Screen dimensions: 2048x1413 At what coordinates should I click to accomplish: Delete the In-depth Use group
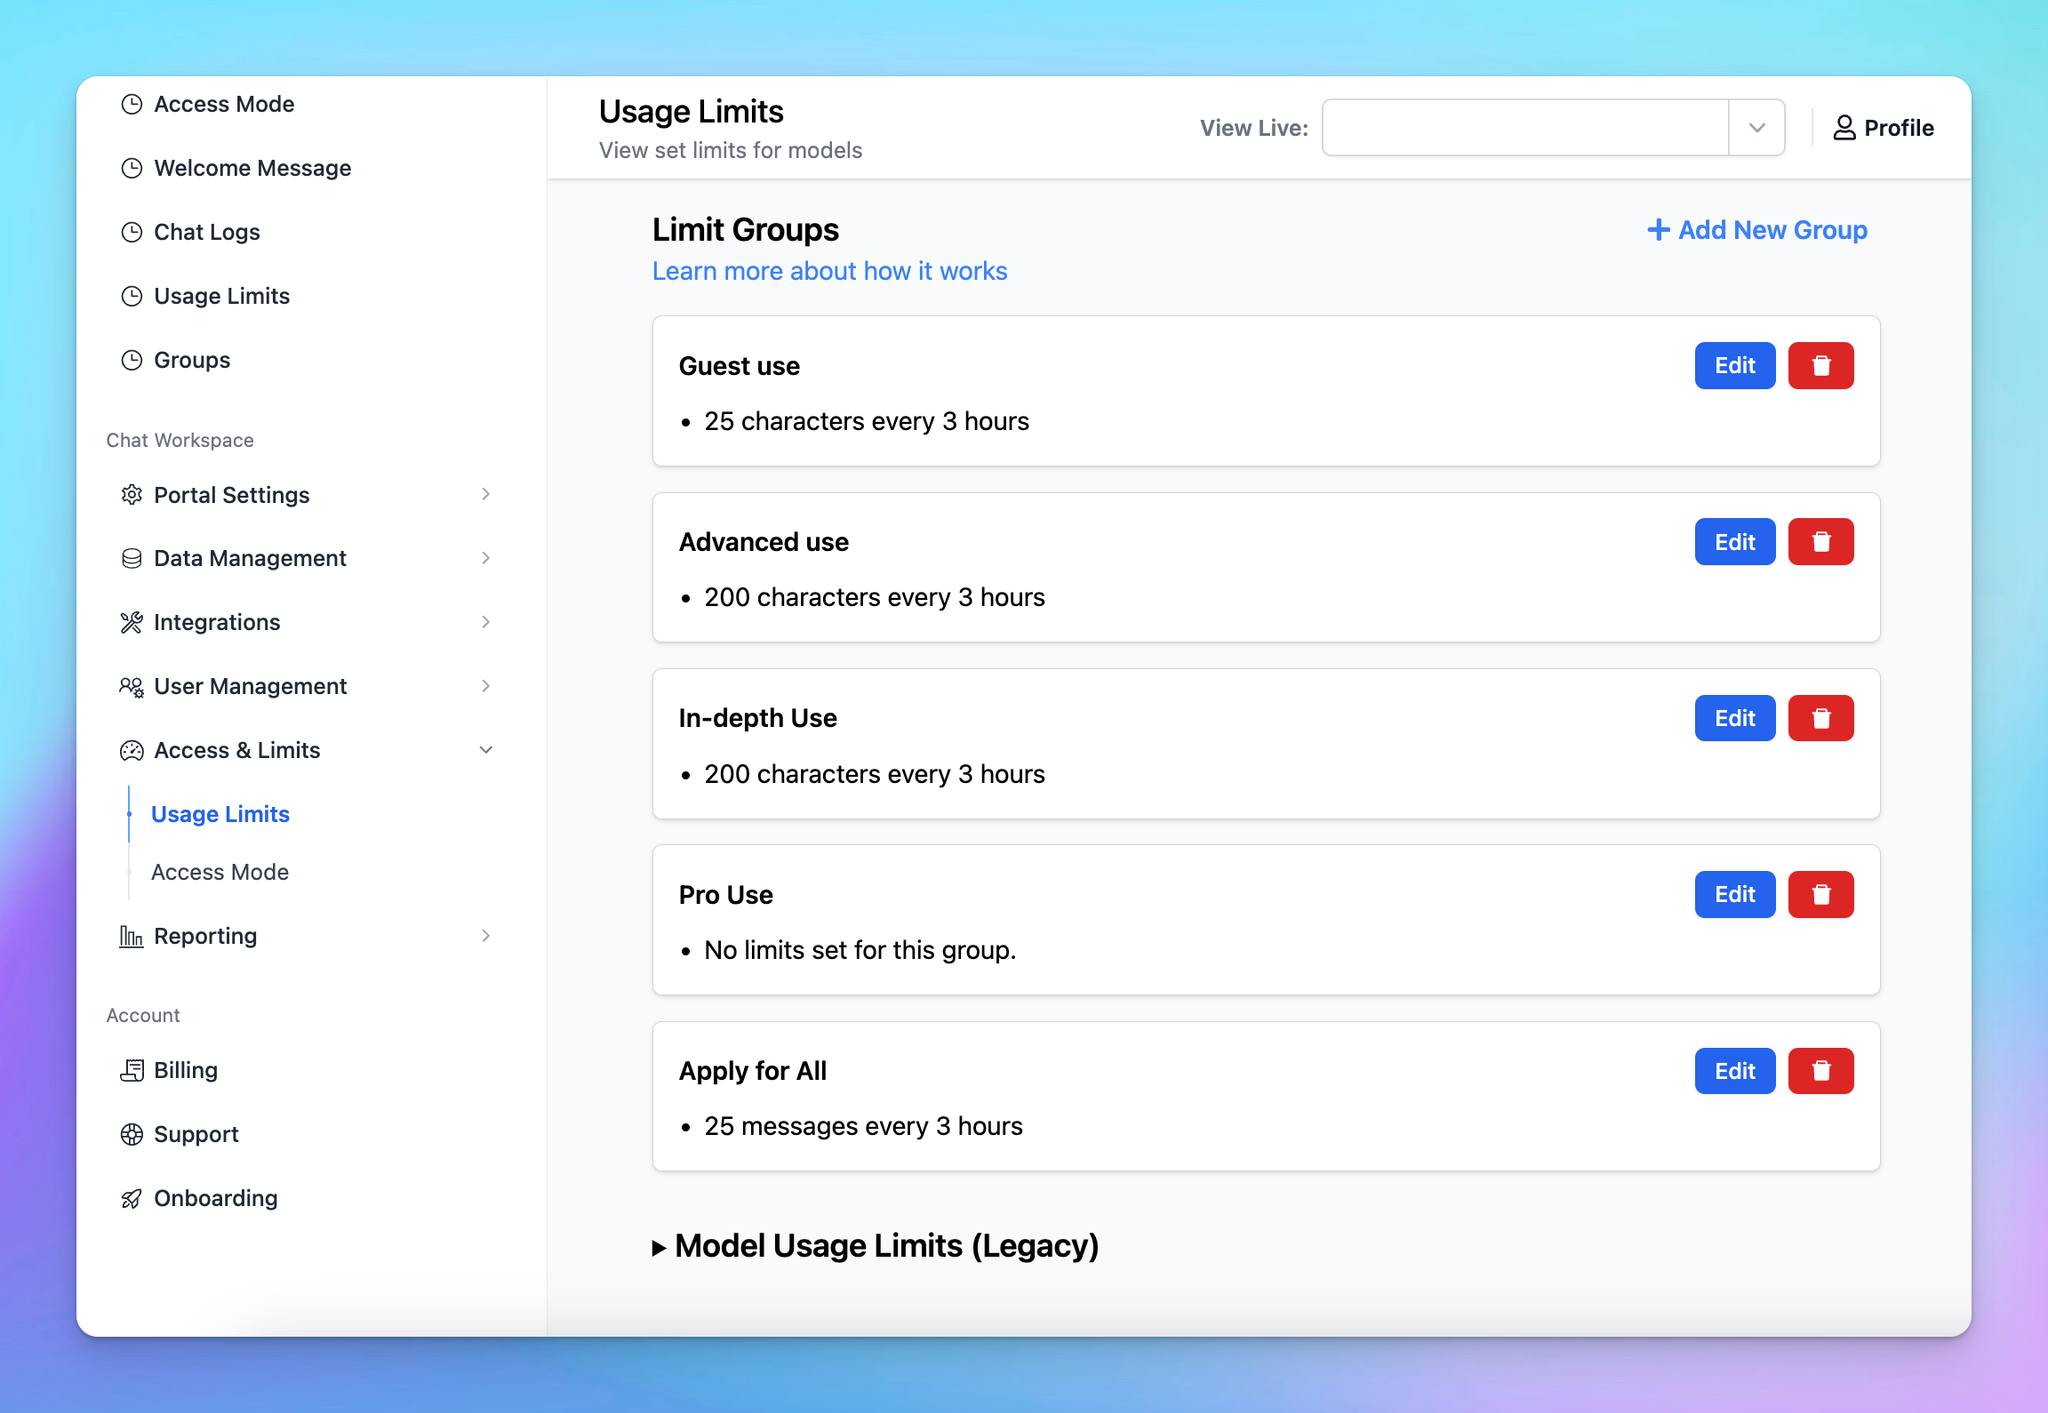(1820, 718)
